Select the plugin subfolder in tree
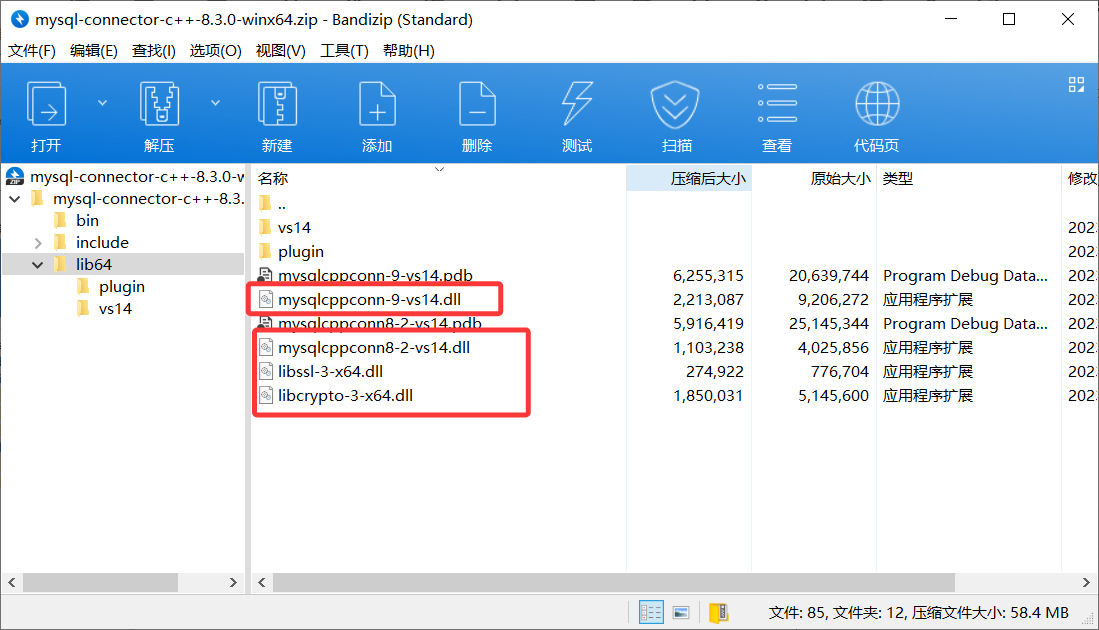The image size is (1099, 630). (121, 287)
